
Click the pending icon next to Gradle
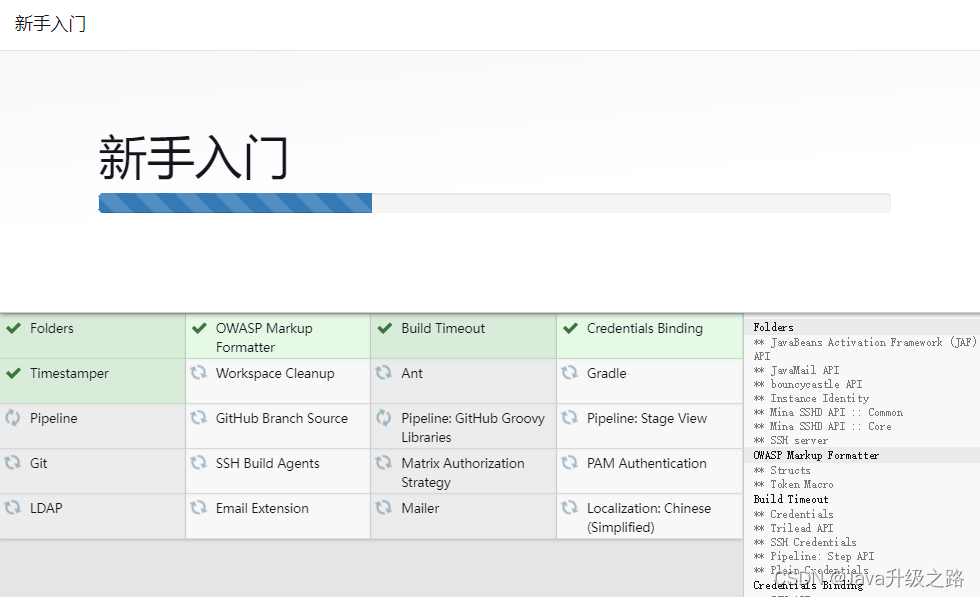tap(569, 373)
